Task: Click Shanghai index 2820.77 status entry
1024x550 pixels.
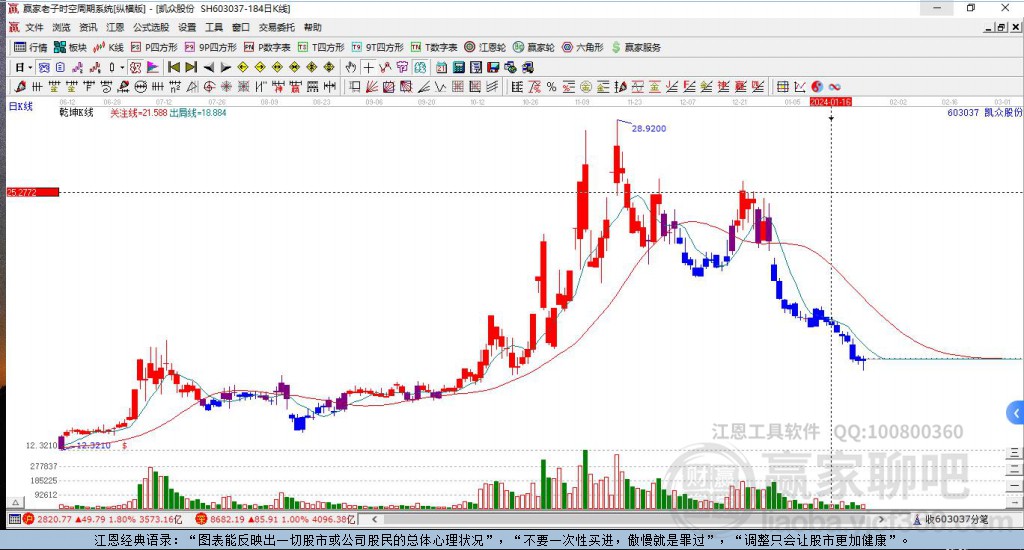Action: tap(103, 519)
